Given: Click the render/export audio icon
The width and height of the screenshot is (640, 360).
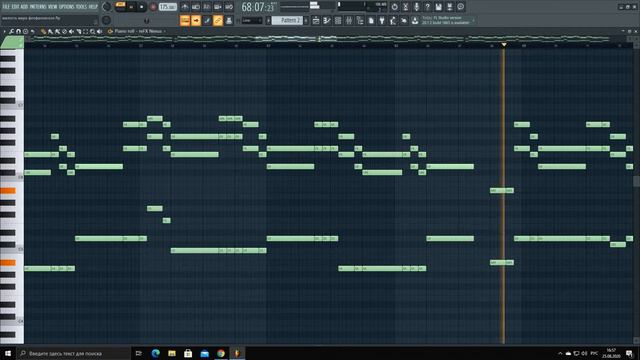Looking at the screenshot, I should pos(449,7).
